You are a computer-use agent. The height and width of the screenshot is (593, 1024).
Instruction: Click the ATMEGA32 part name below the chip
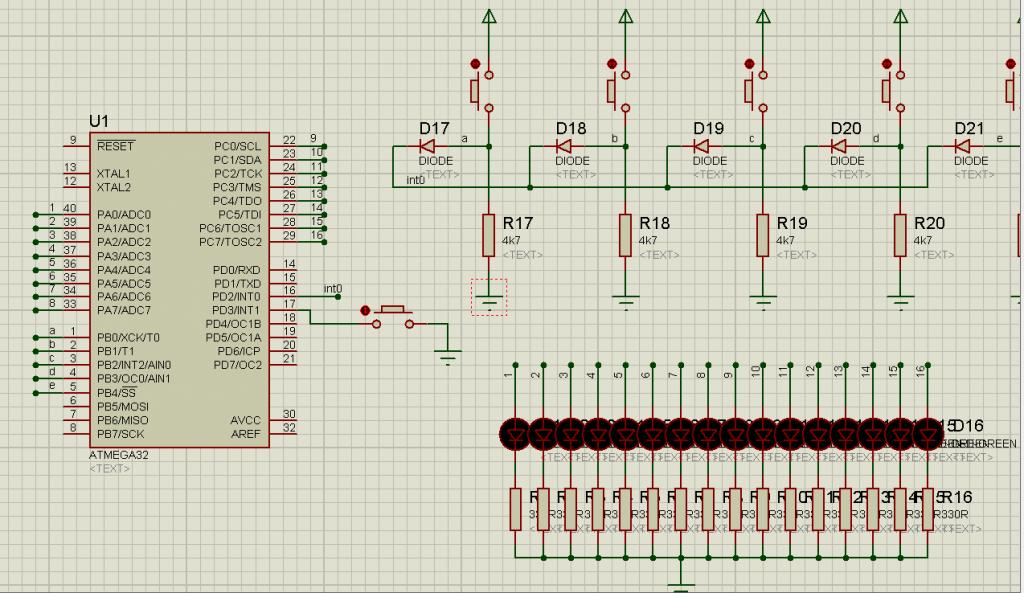[118, 455]
